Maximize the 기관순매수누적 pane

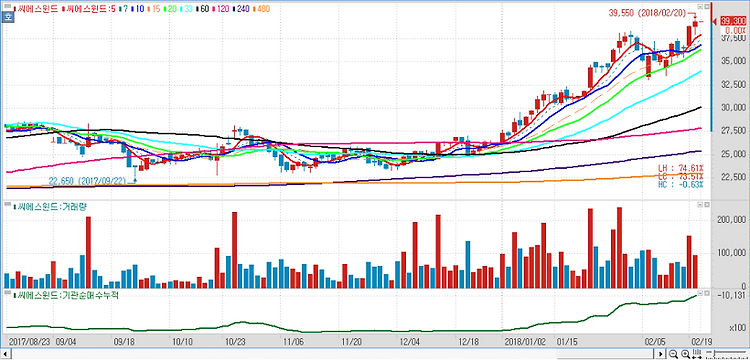(x=706, y=292)
